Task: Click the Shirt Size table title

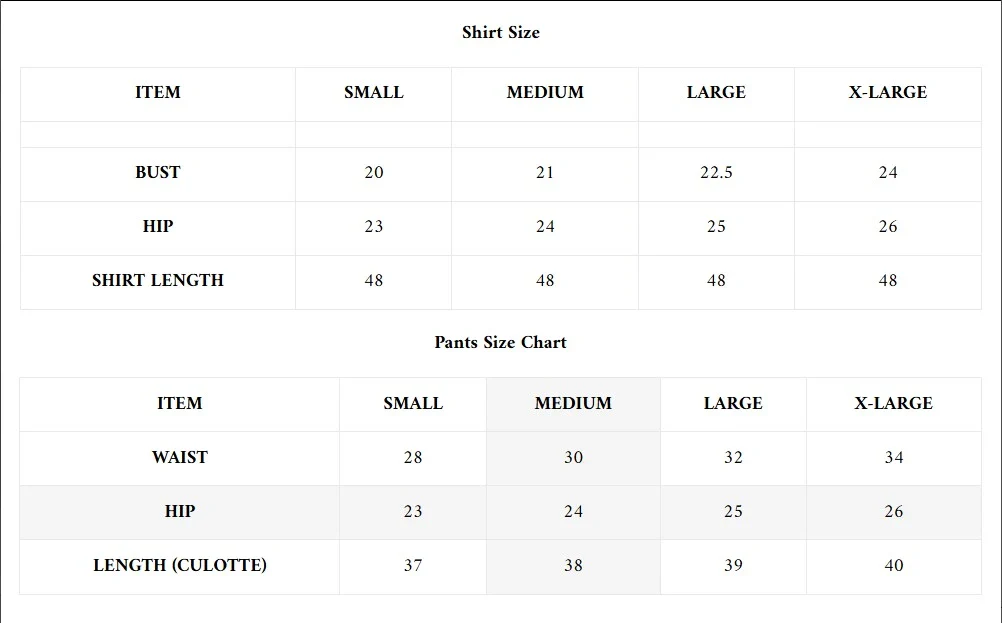Action: pos(500,32)
